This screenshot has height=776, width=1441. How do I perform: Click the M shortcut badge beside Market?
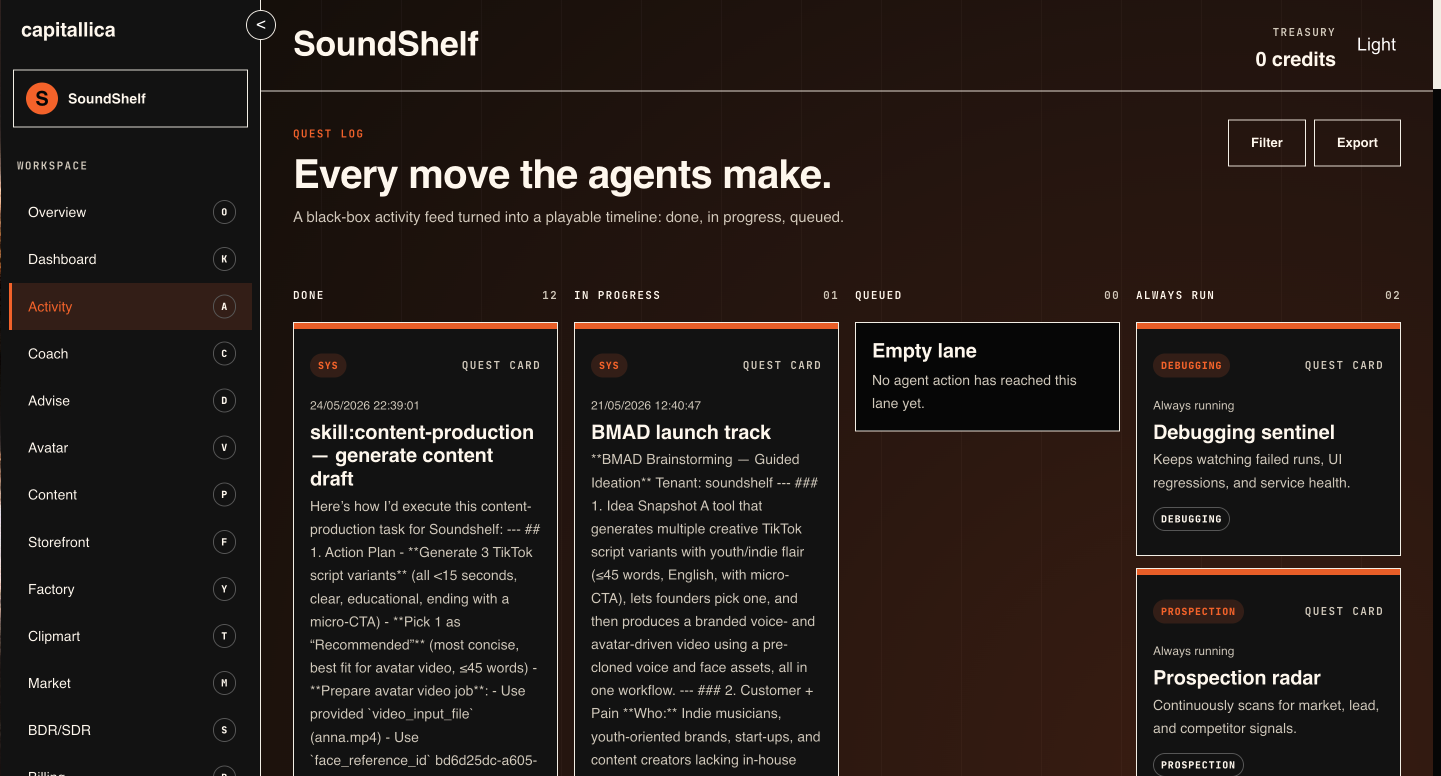coord(224,683)
